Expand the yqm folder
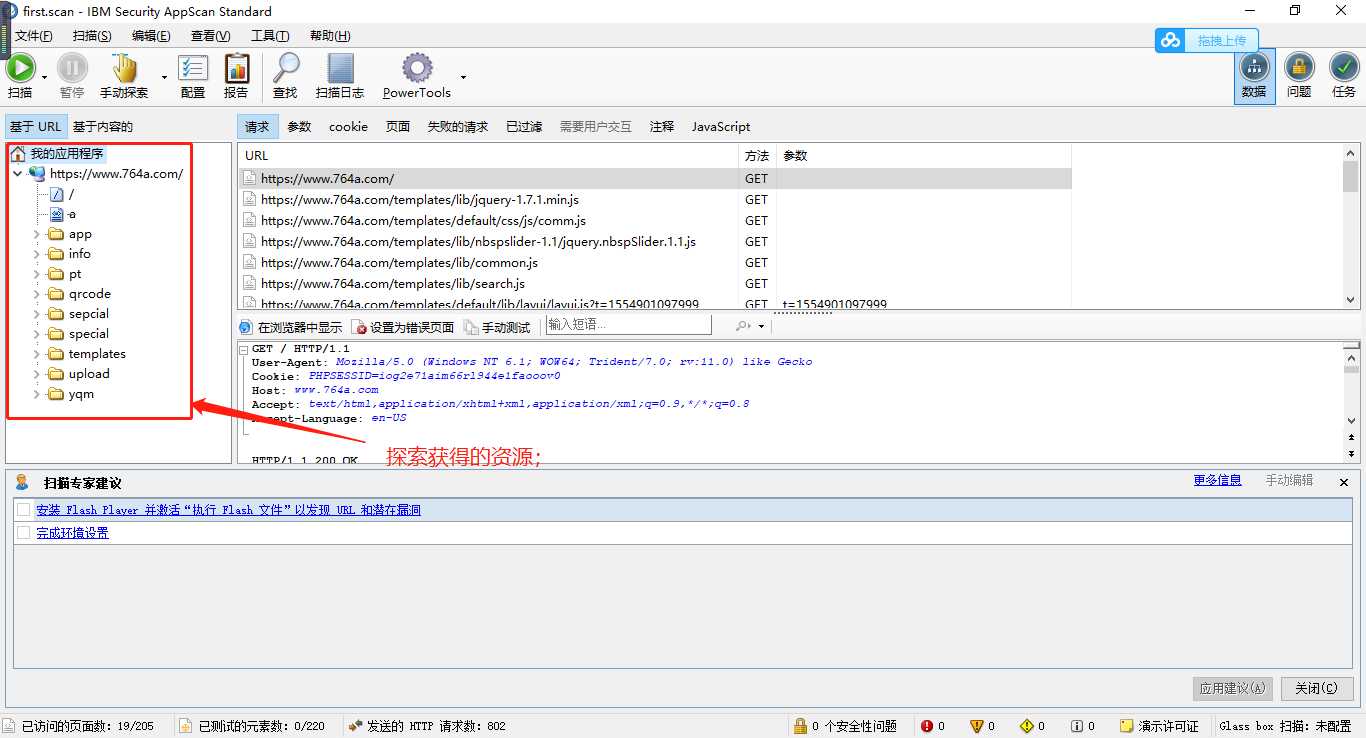 coord(37,394)
